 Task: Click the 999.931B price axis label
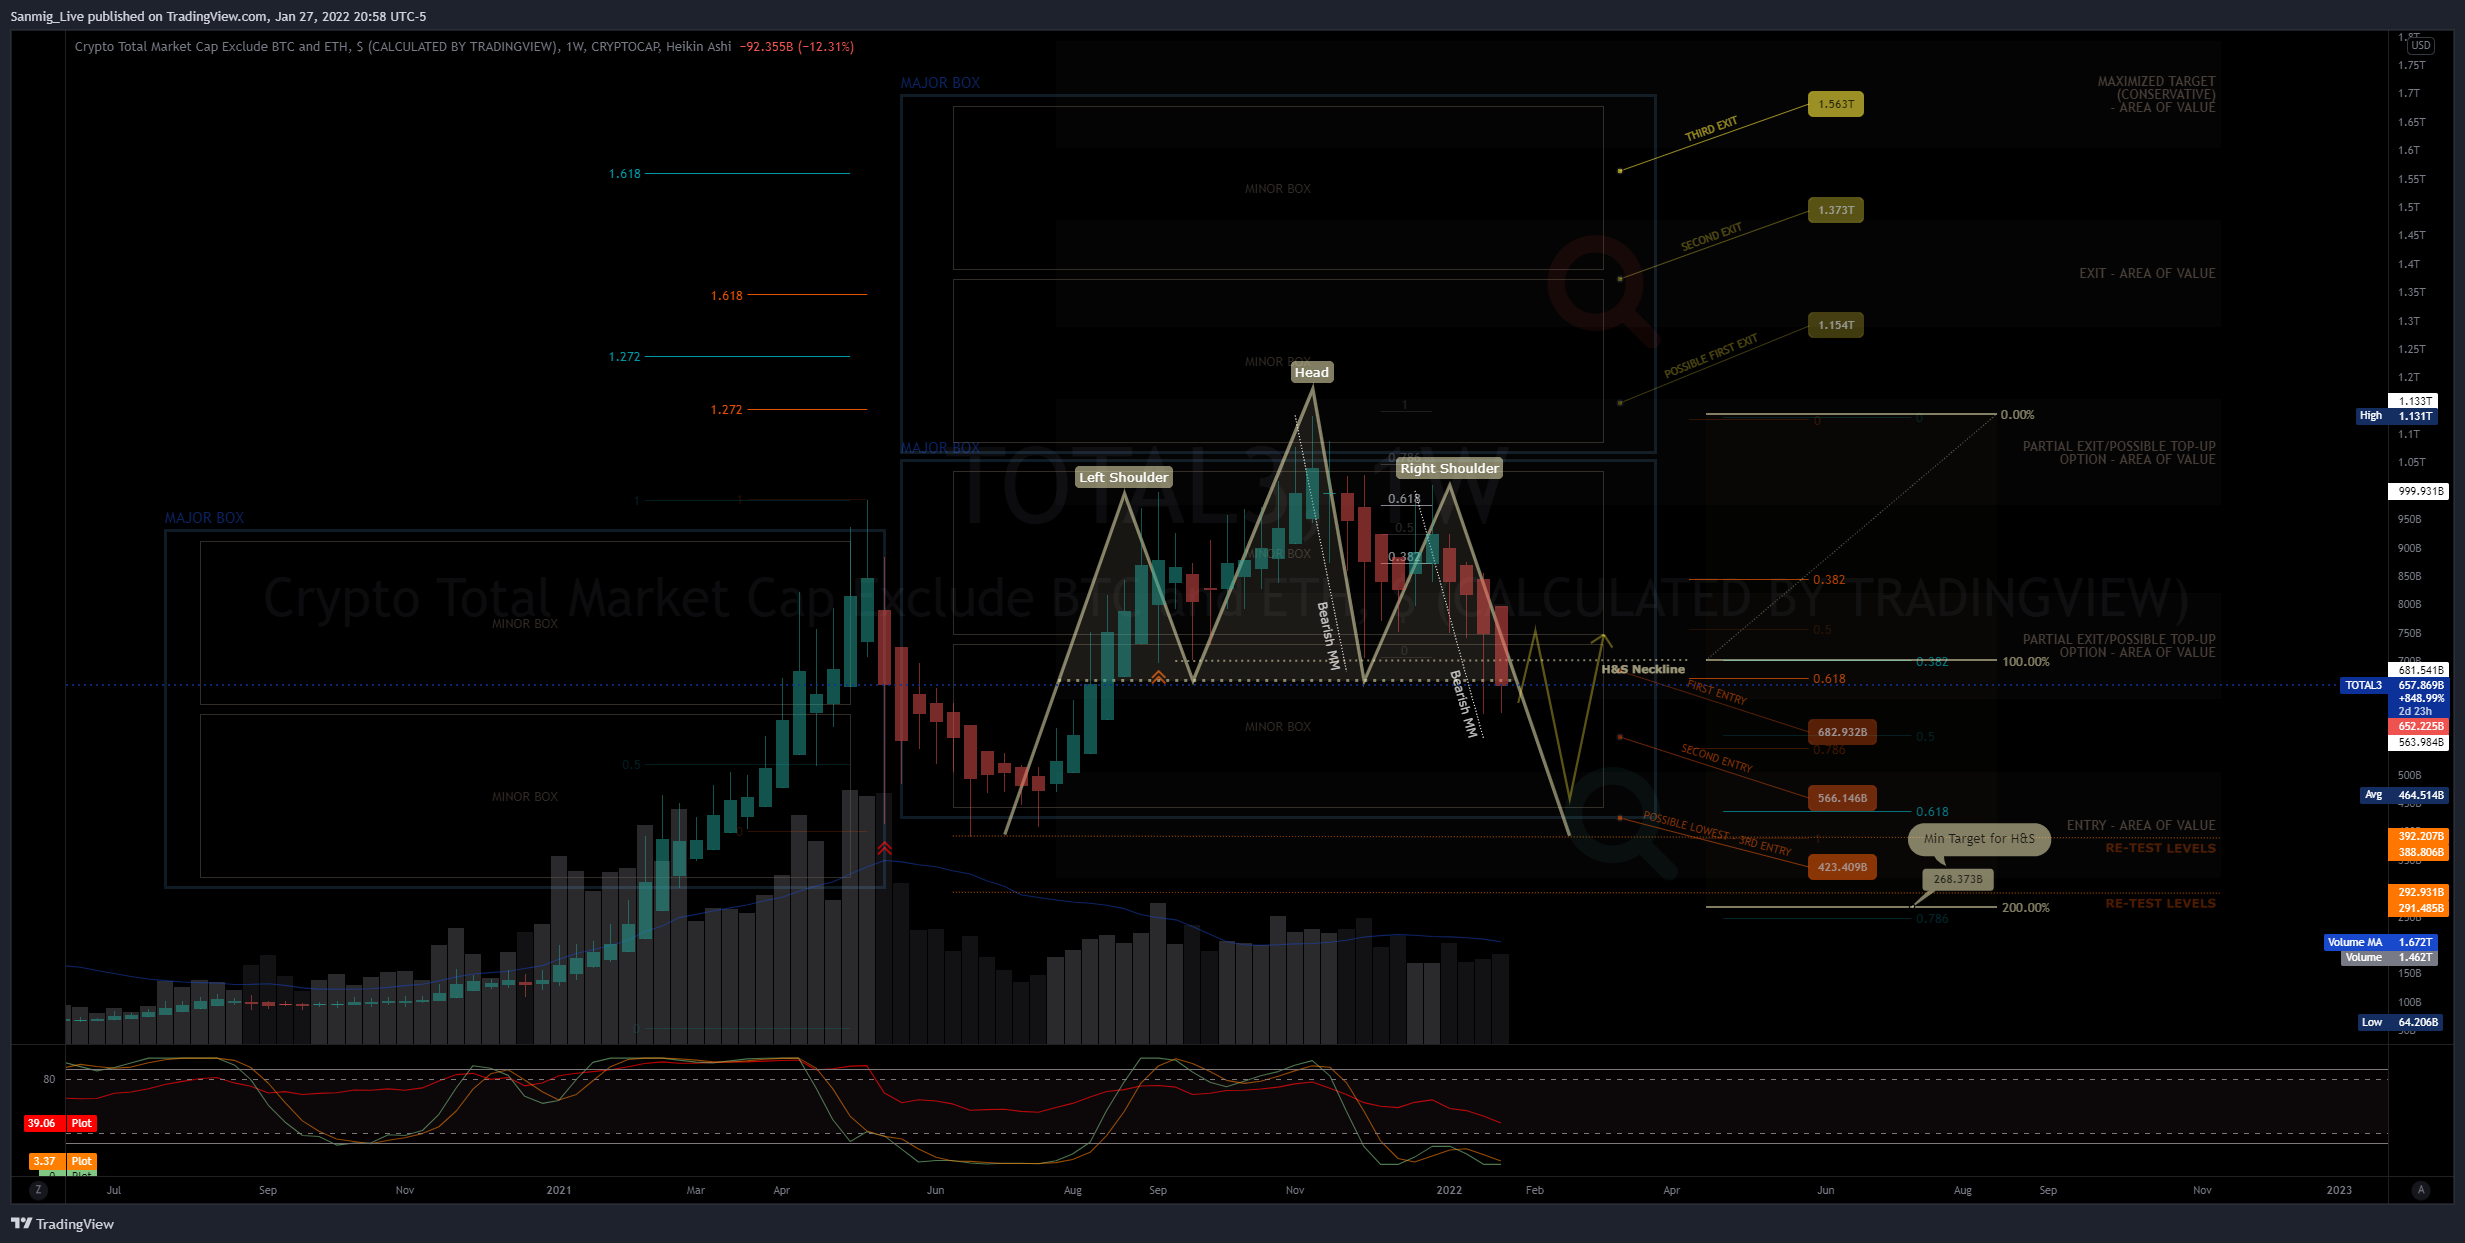[2419, 491]
